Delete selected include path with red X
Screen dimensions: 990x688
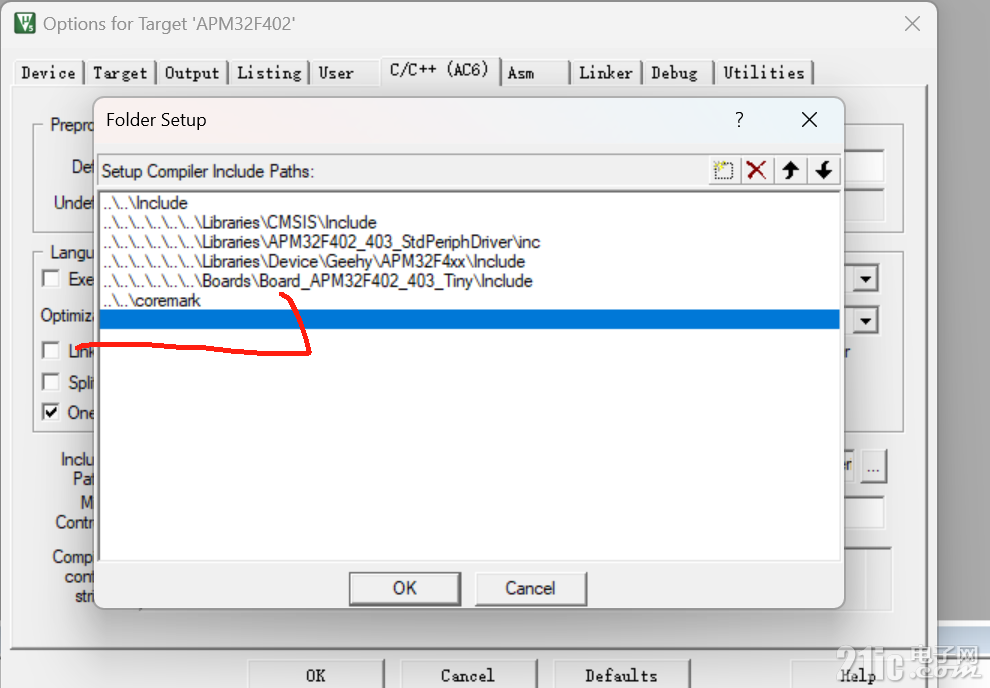(756, 170)
